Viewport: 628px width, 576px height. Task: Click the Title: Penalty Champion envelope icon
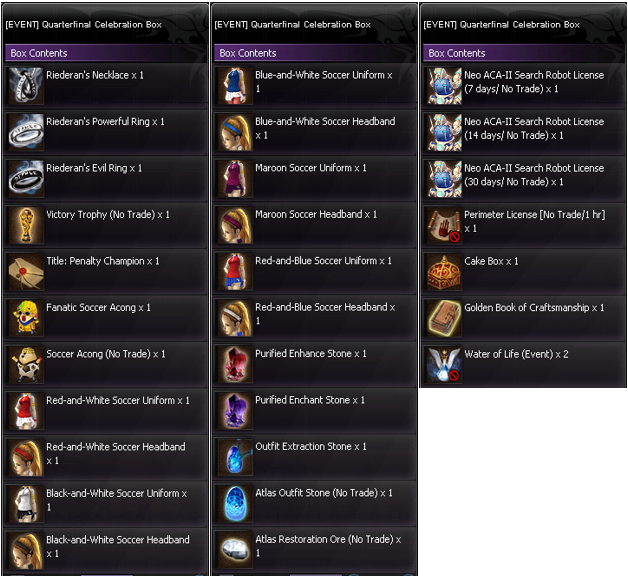pos(26,272)
